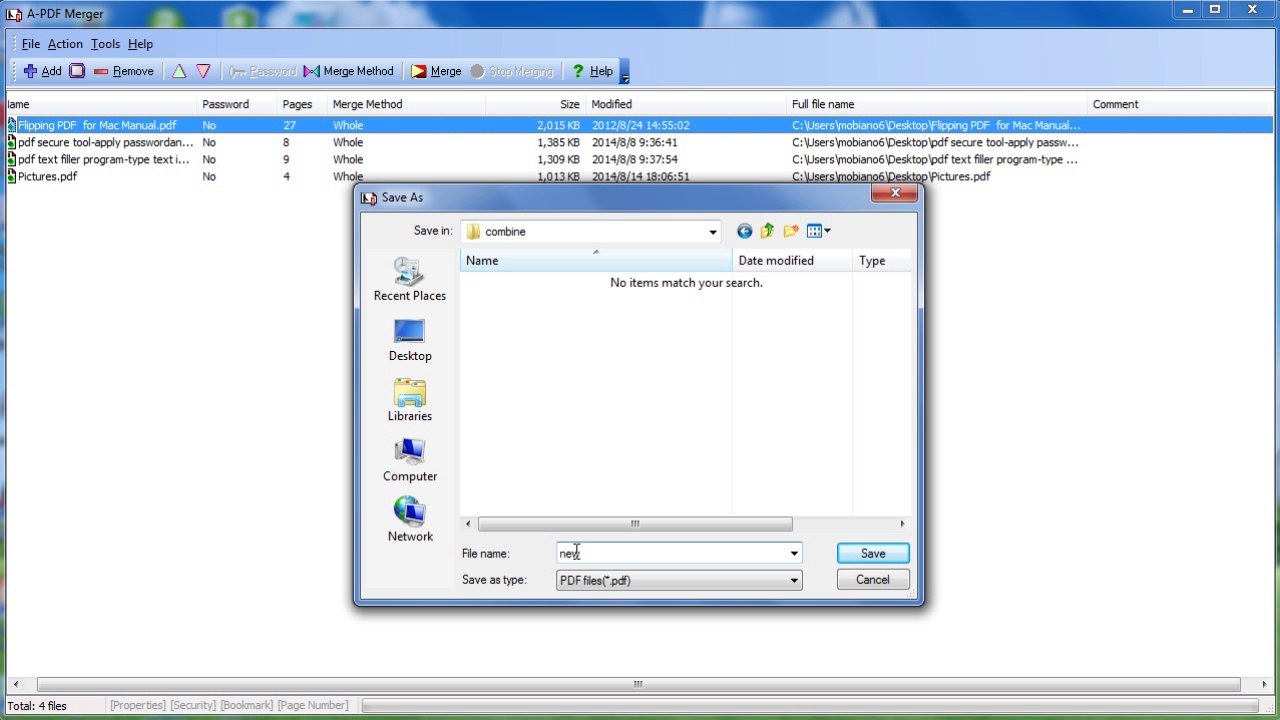Viewport: 1280px width, 720px height.
Task: Expand the toolbar overflow chevron
Action: coord(624,72)
